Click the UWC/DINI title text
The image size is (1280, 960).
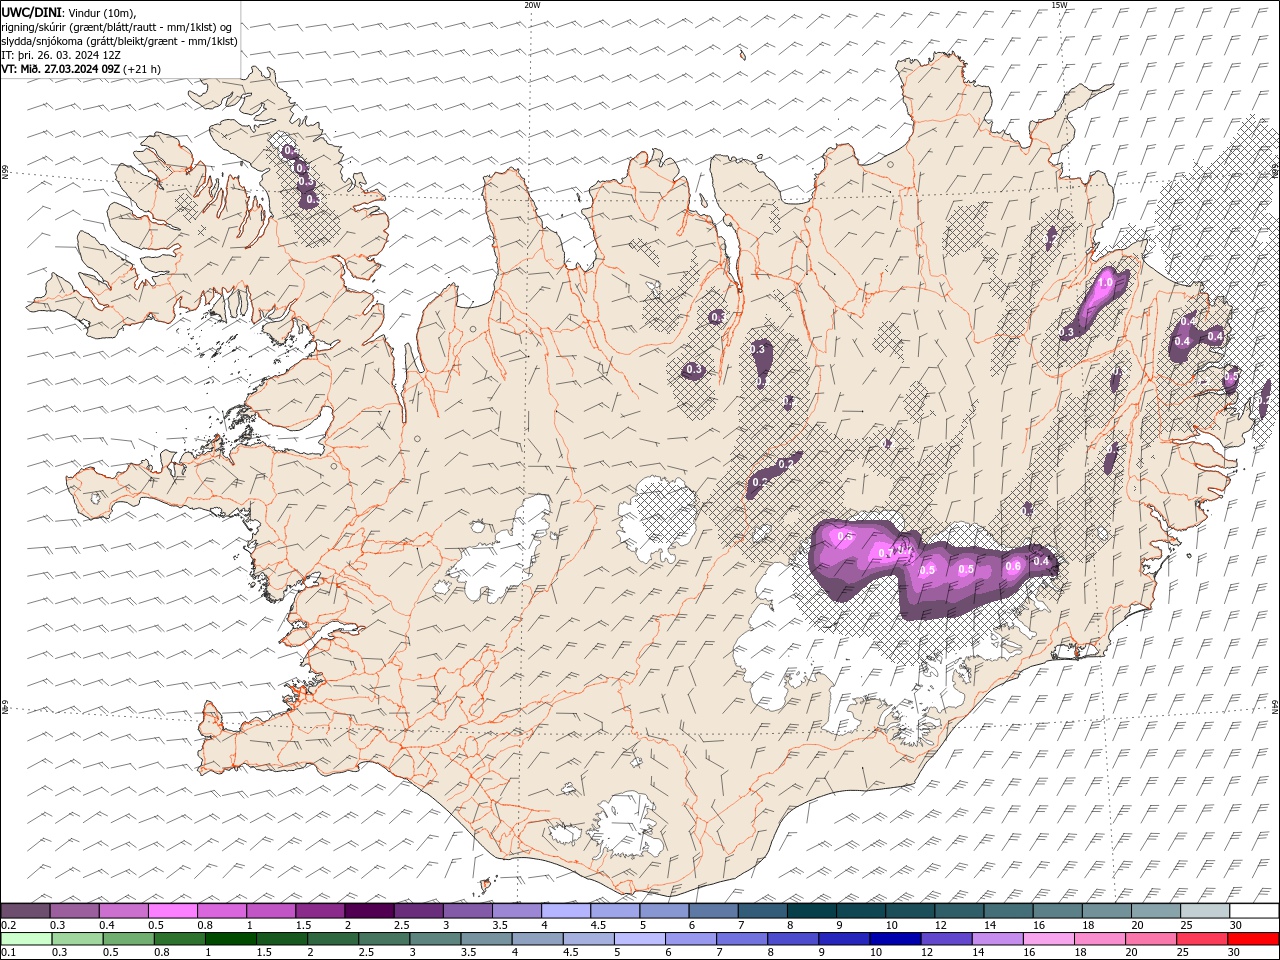(x=31, y=12)
